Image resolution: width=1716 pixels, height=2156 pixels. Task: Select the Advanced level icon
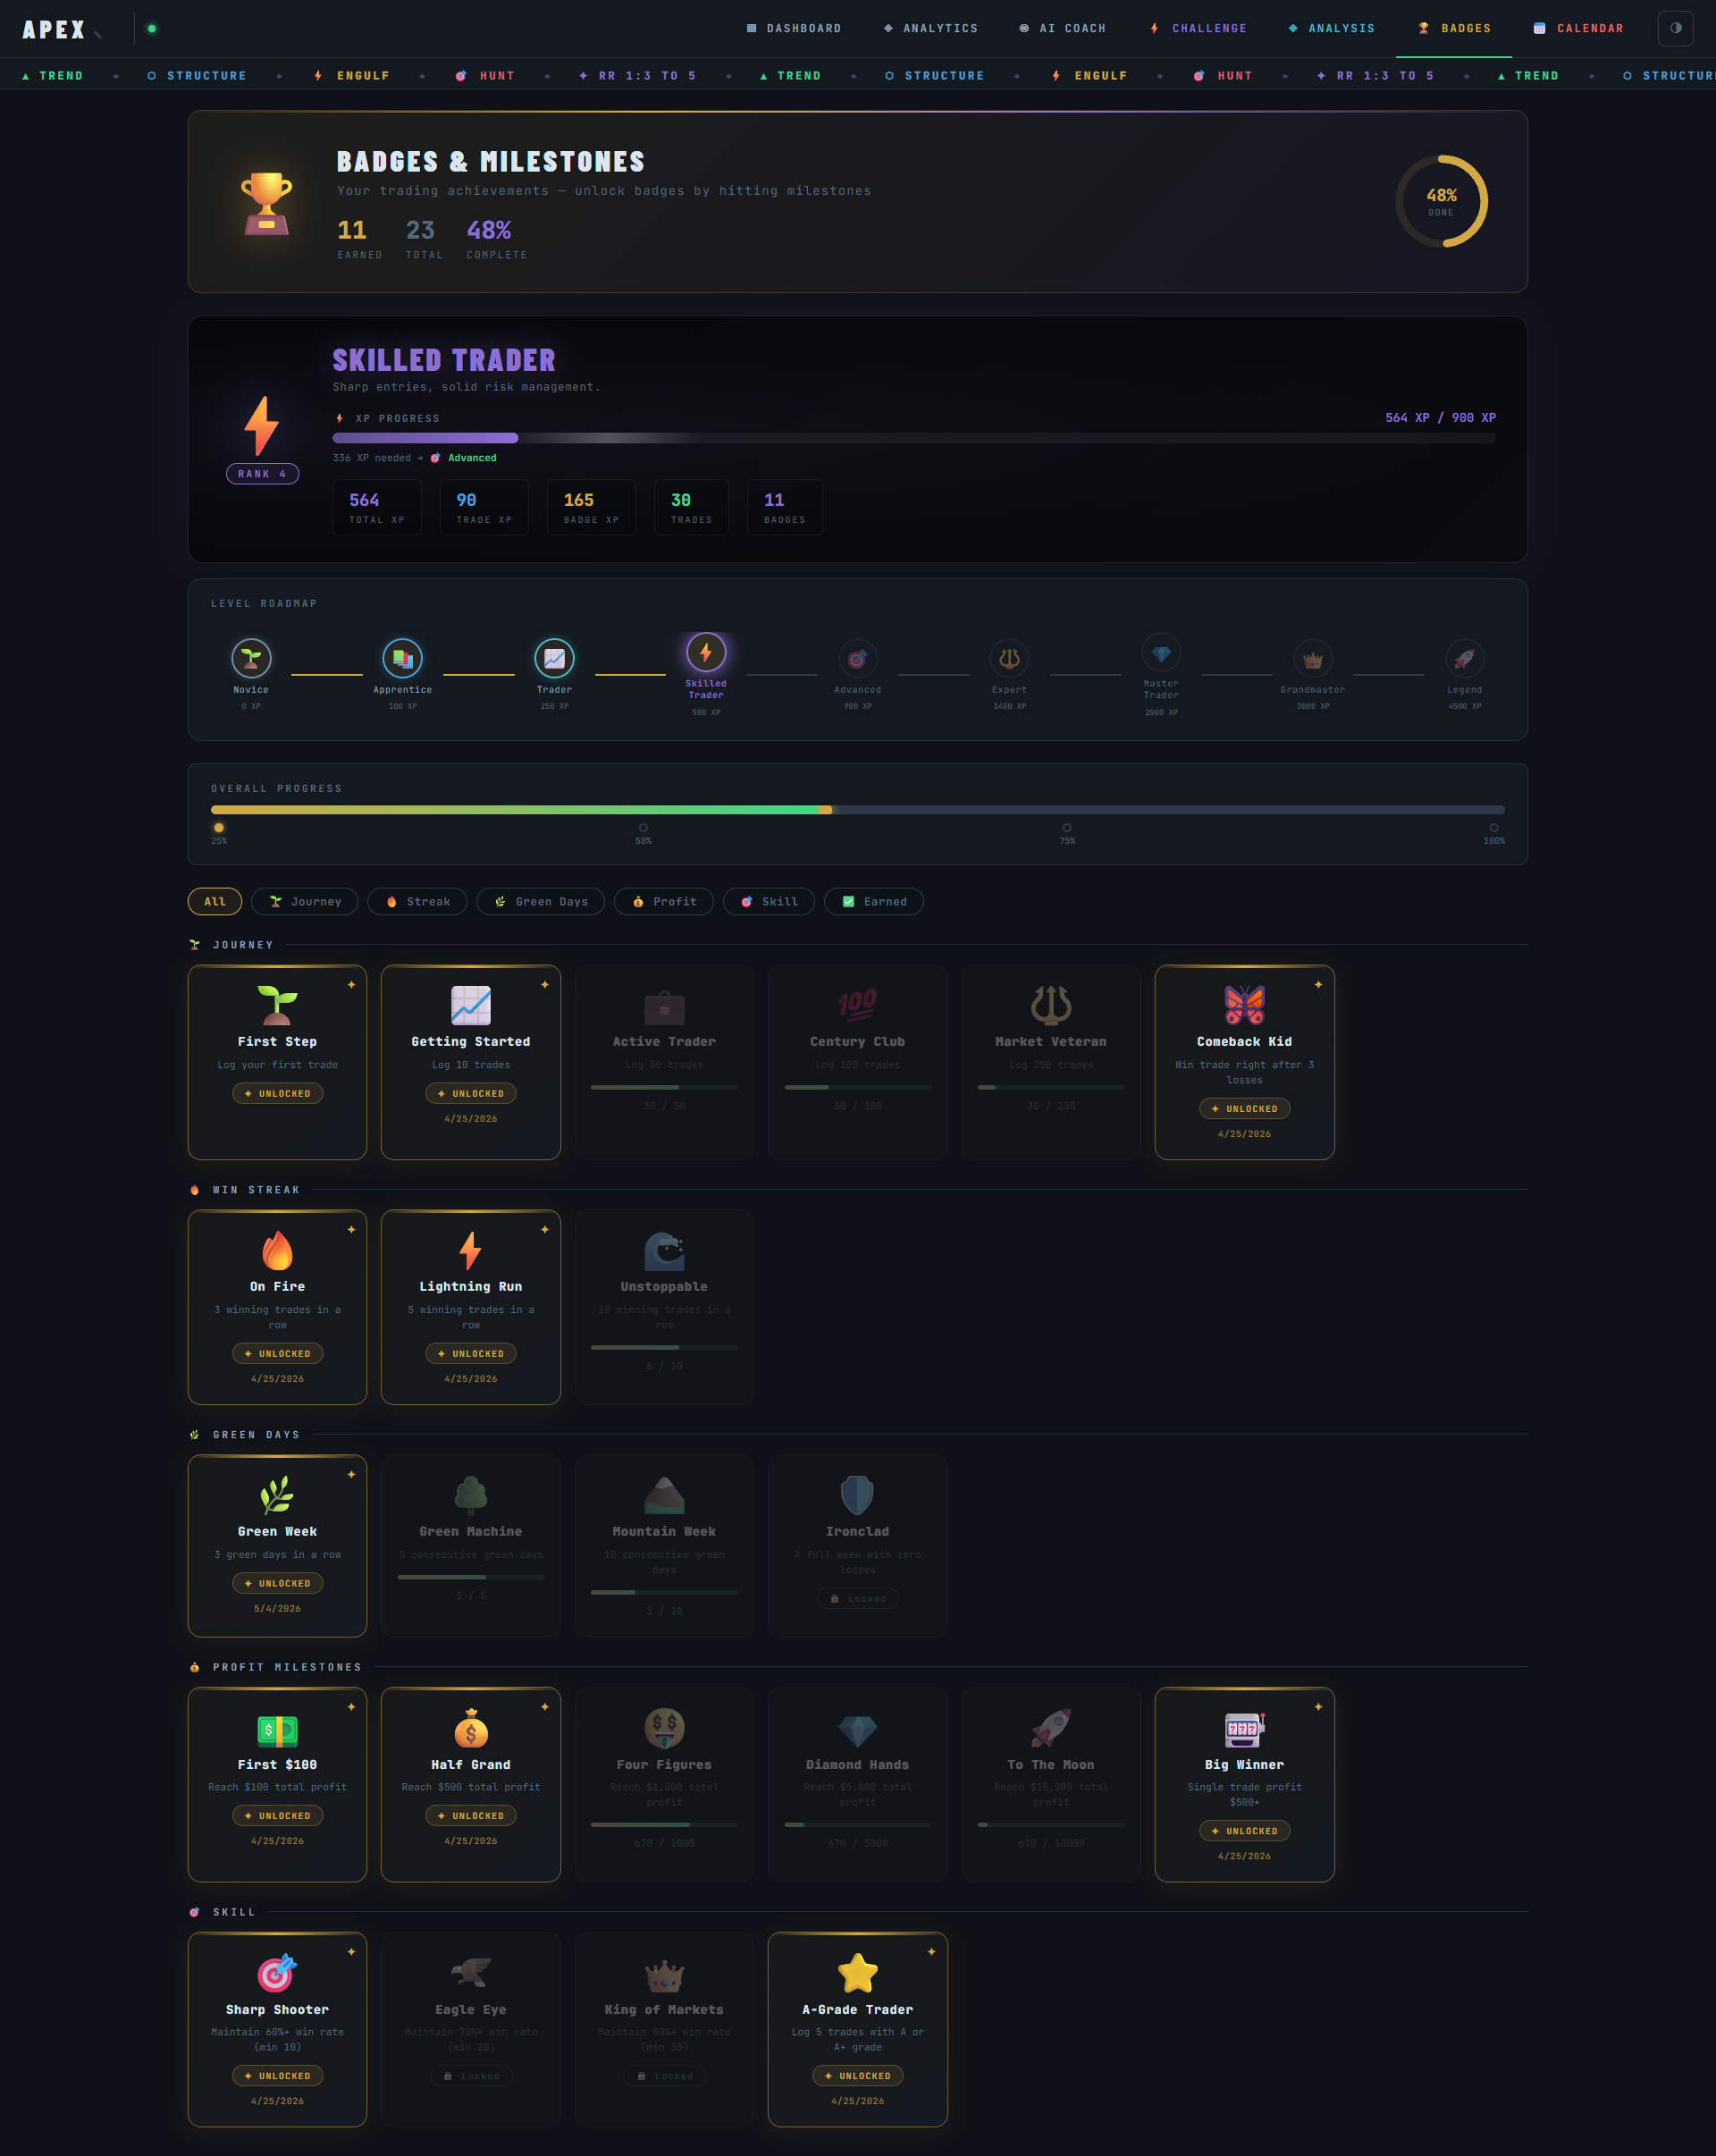(x=857, y=658)
